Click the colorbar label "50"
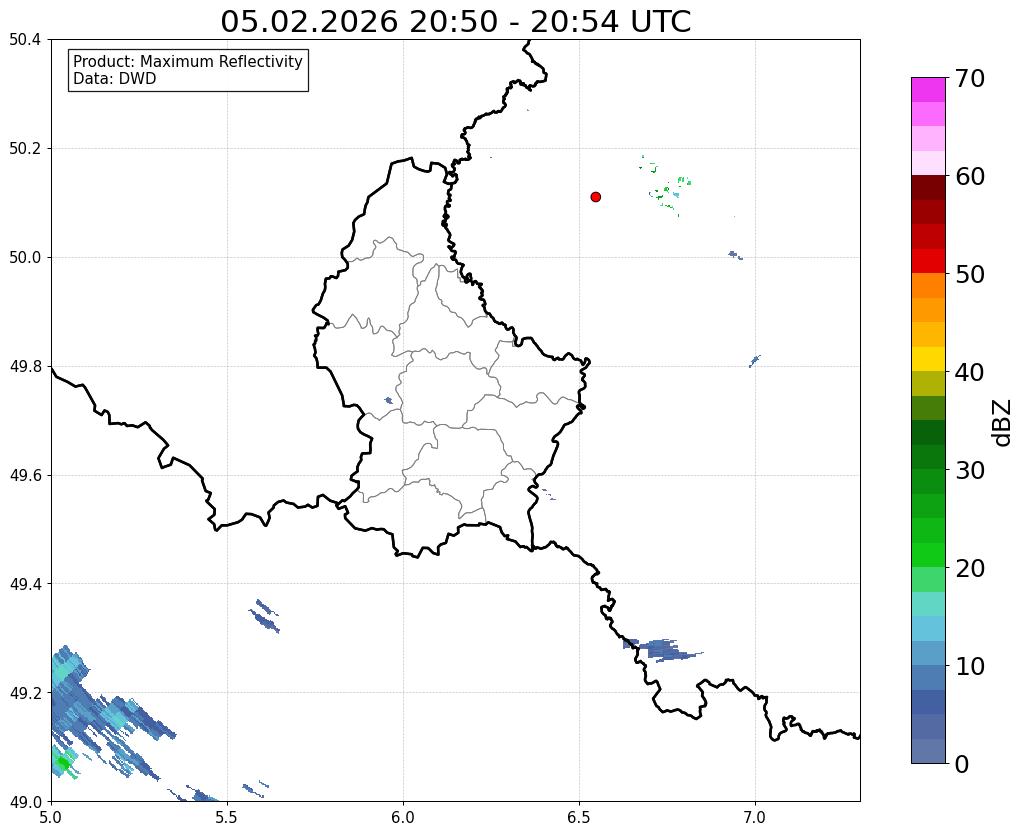Viewport: 1023px width, 834px height. point(970,274)
